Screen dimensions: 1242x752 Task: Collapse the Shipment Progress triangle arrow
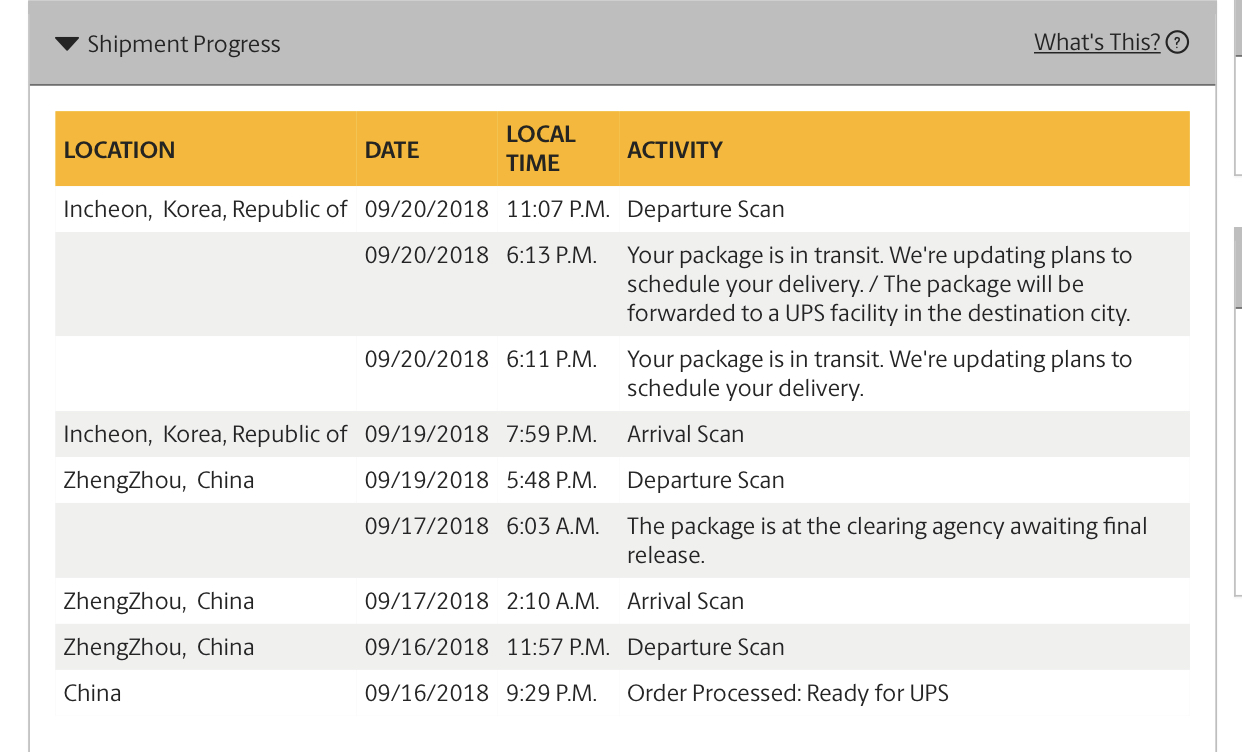[x=67, y=44]
